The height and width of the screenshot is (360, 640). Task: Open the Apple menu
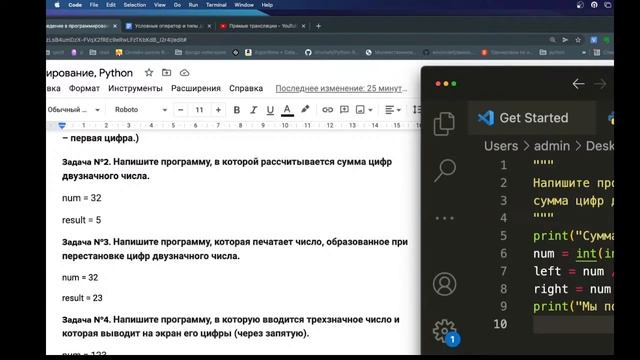pyautogui.click(x=57, y=5)
